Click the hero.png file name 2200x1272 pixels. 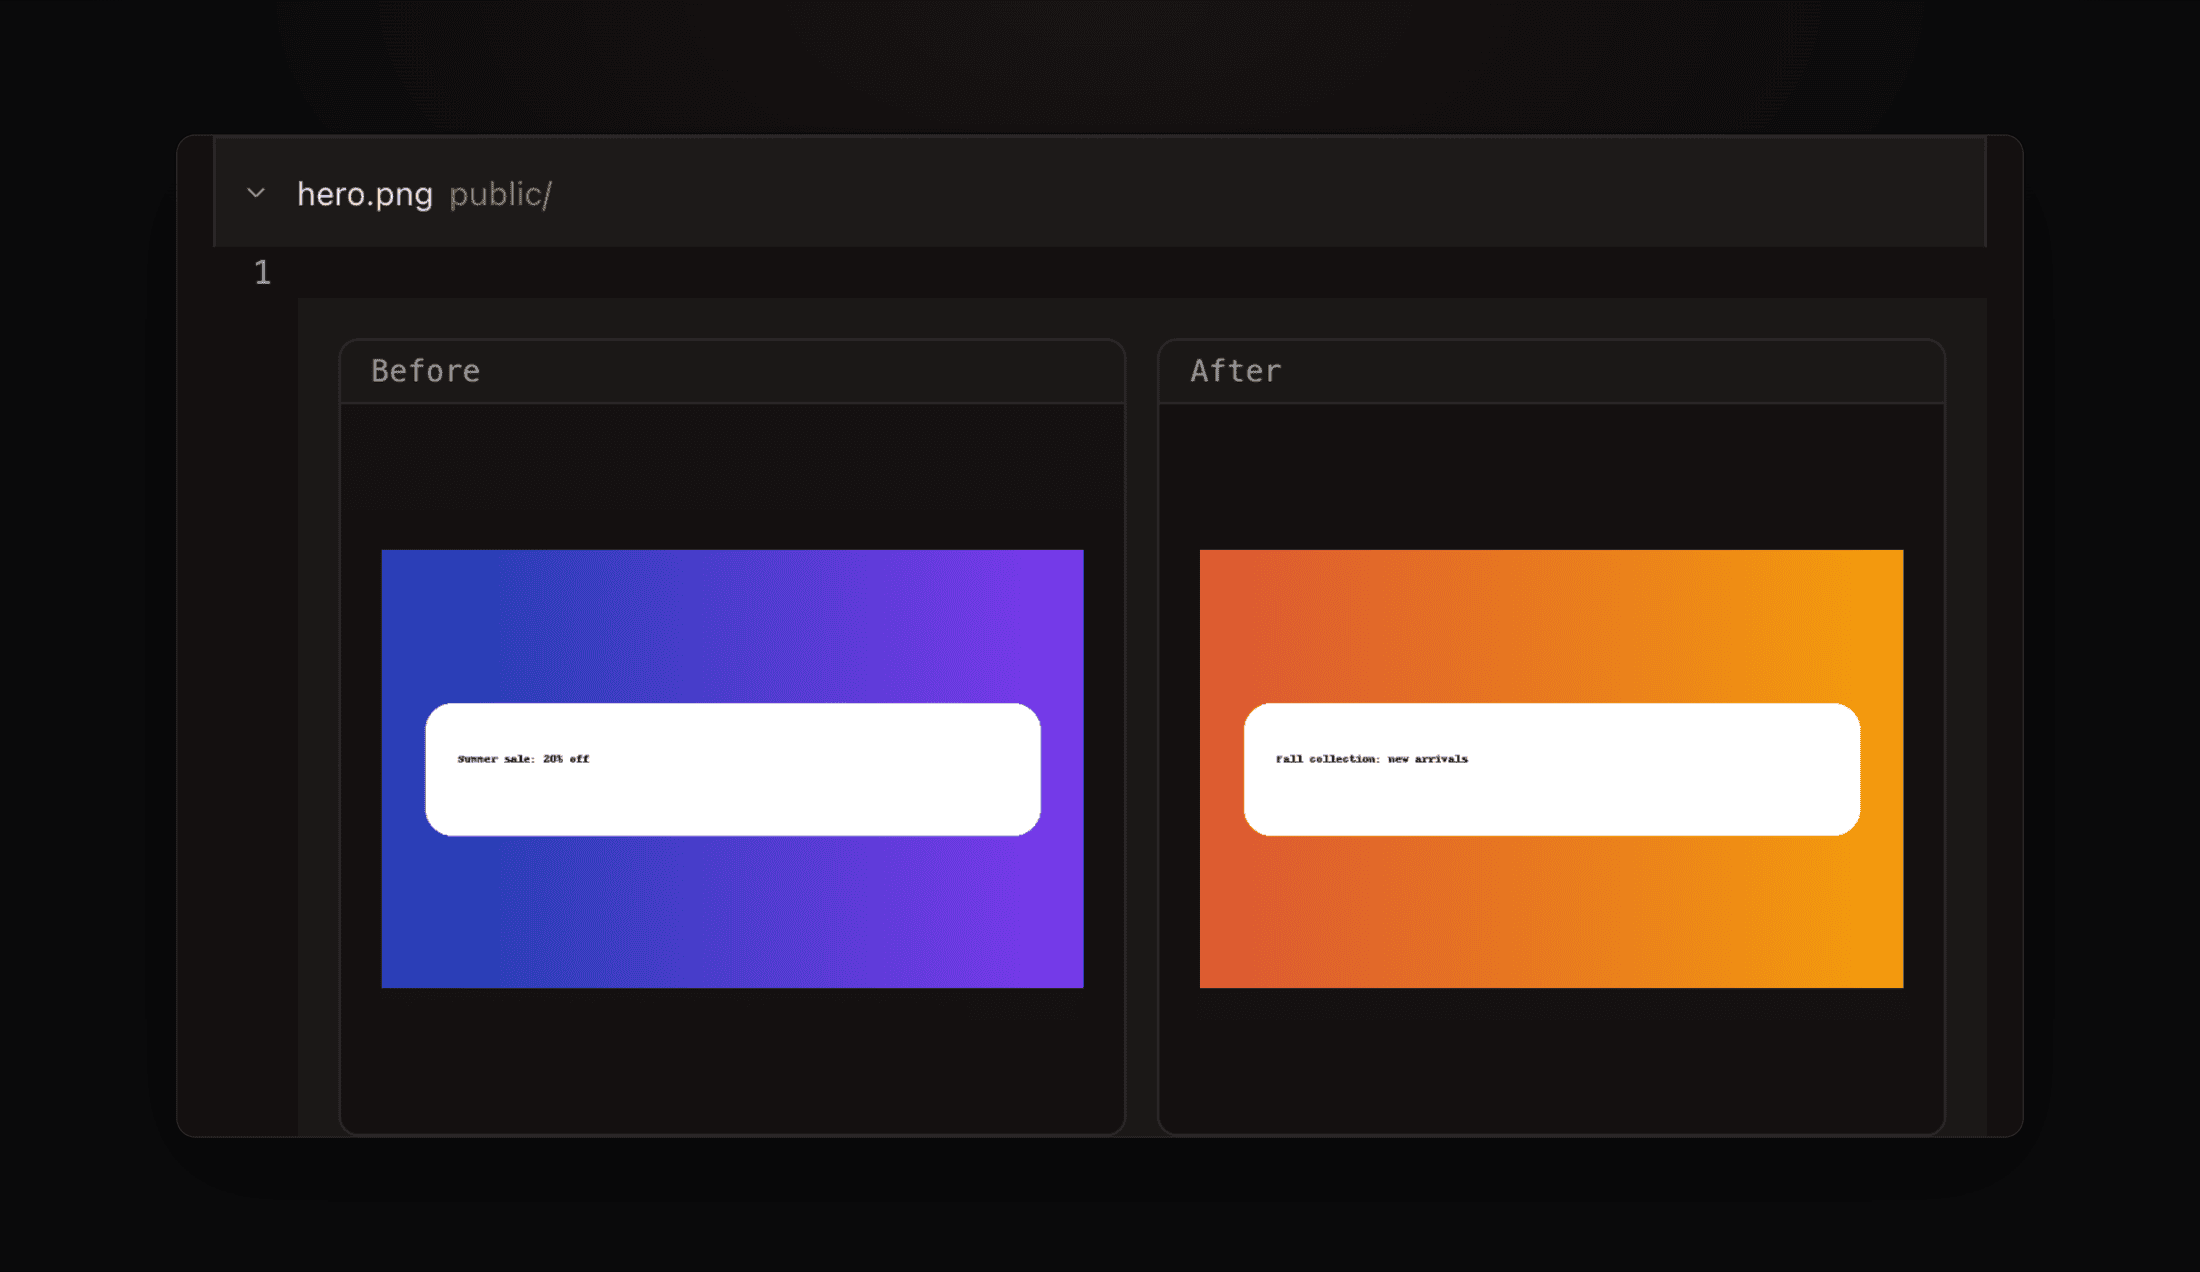365,194
